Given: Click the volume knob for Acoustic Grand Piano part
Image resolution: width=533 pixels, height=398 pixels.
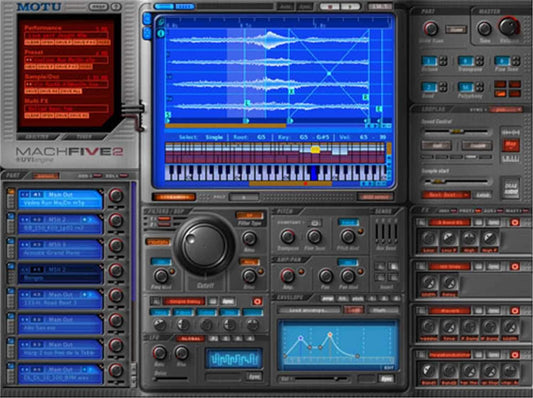Looking at the screenshot, I should click(116, 245).
